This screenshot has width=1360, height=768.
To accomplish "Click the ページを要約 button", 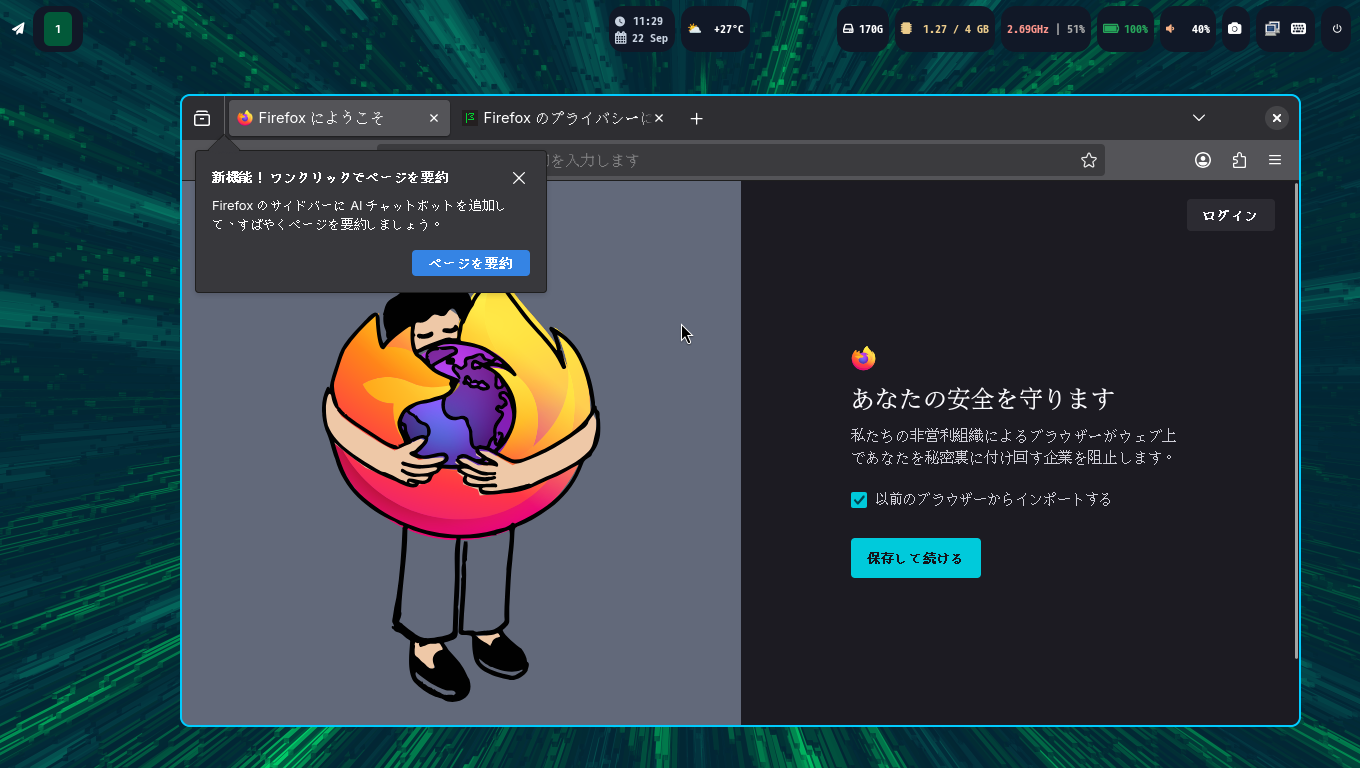I will pyautogui.click(x=471, y=263).
